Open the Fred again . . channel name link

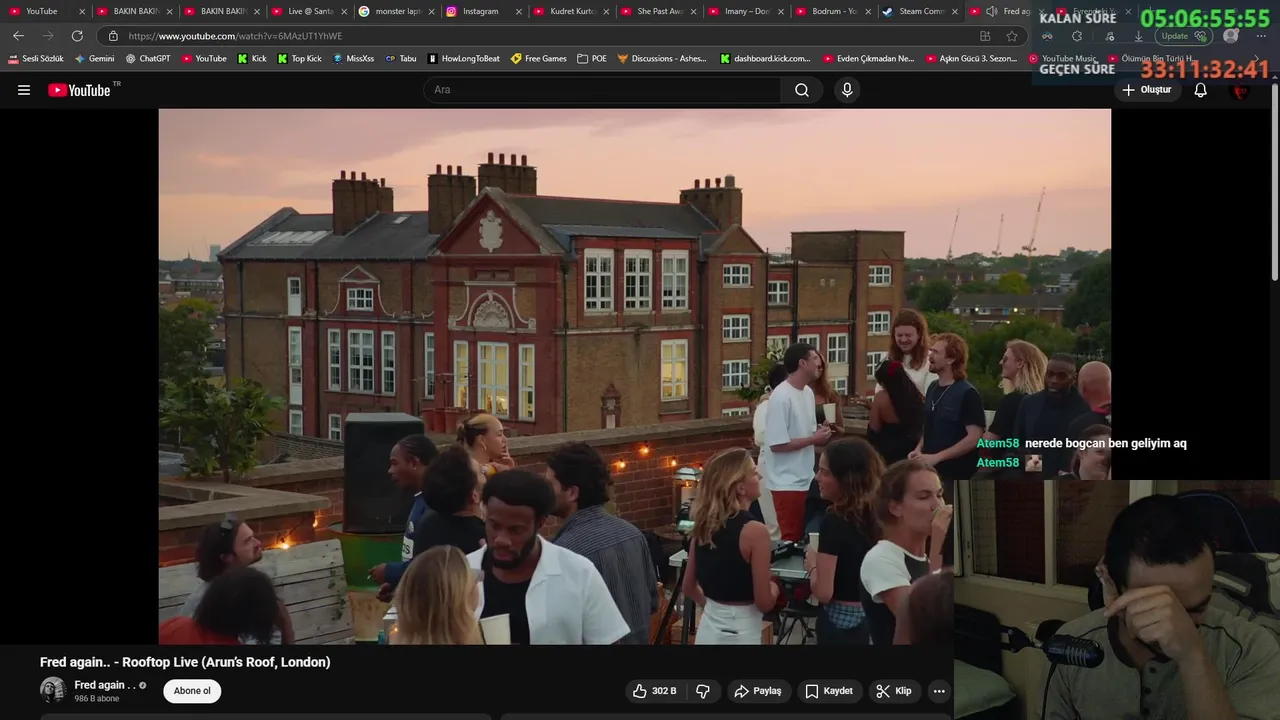[105, 685]
